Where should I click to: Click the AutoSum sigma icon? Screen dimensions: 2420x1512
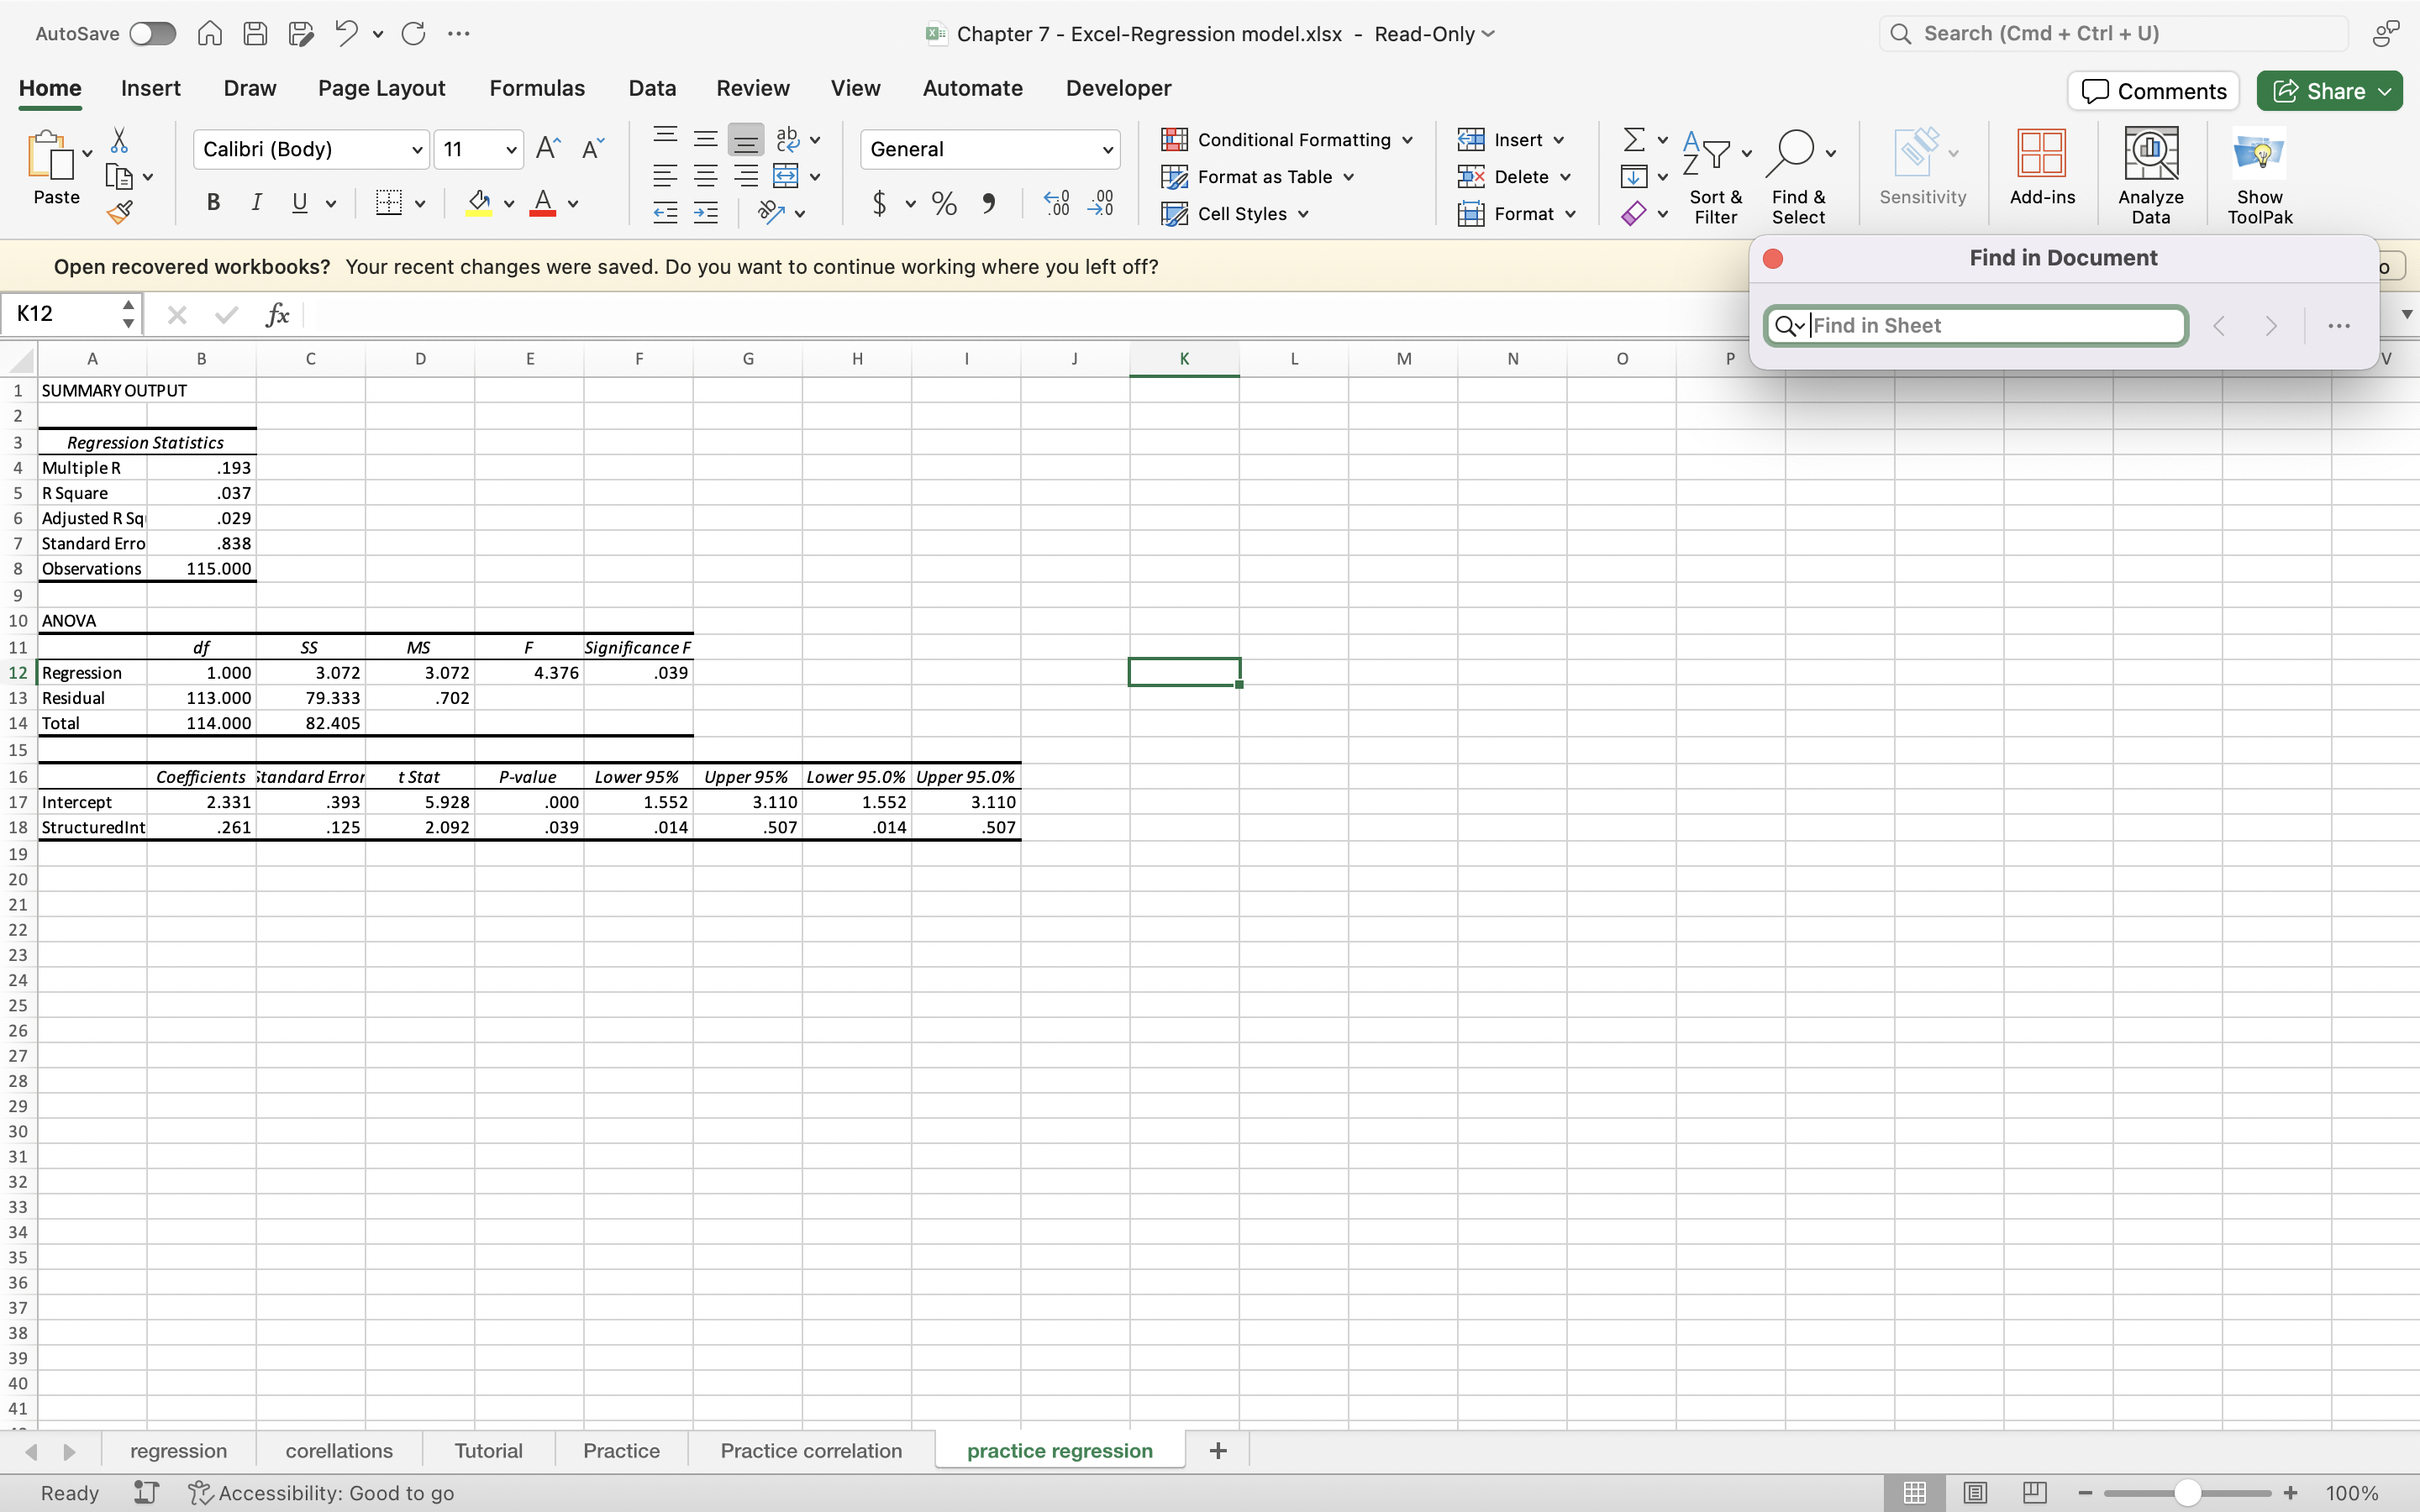[1633, 139]
